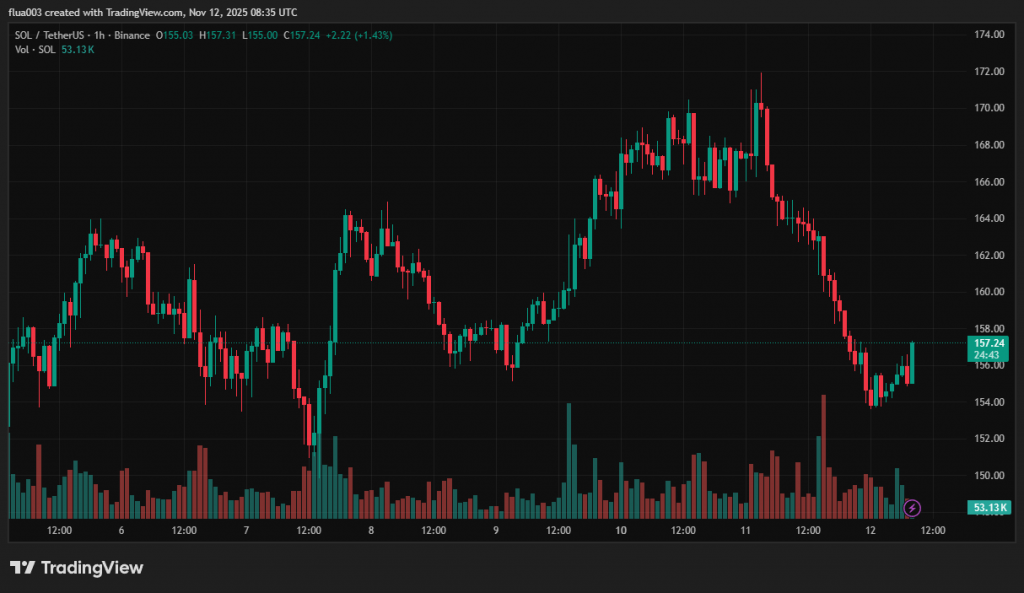Click the Binance exchange label in legend

[x=131, y=35]
